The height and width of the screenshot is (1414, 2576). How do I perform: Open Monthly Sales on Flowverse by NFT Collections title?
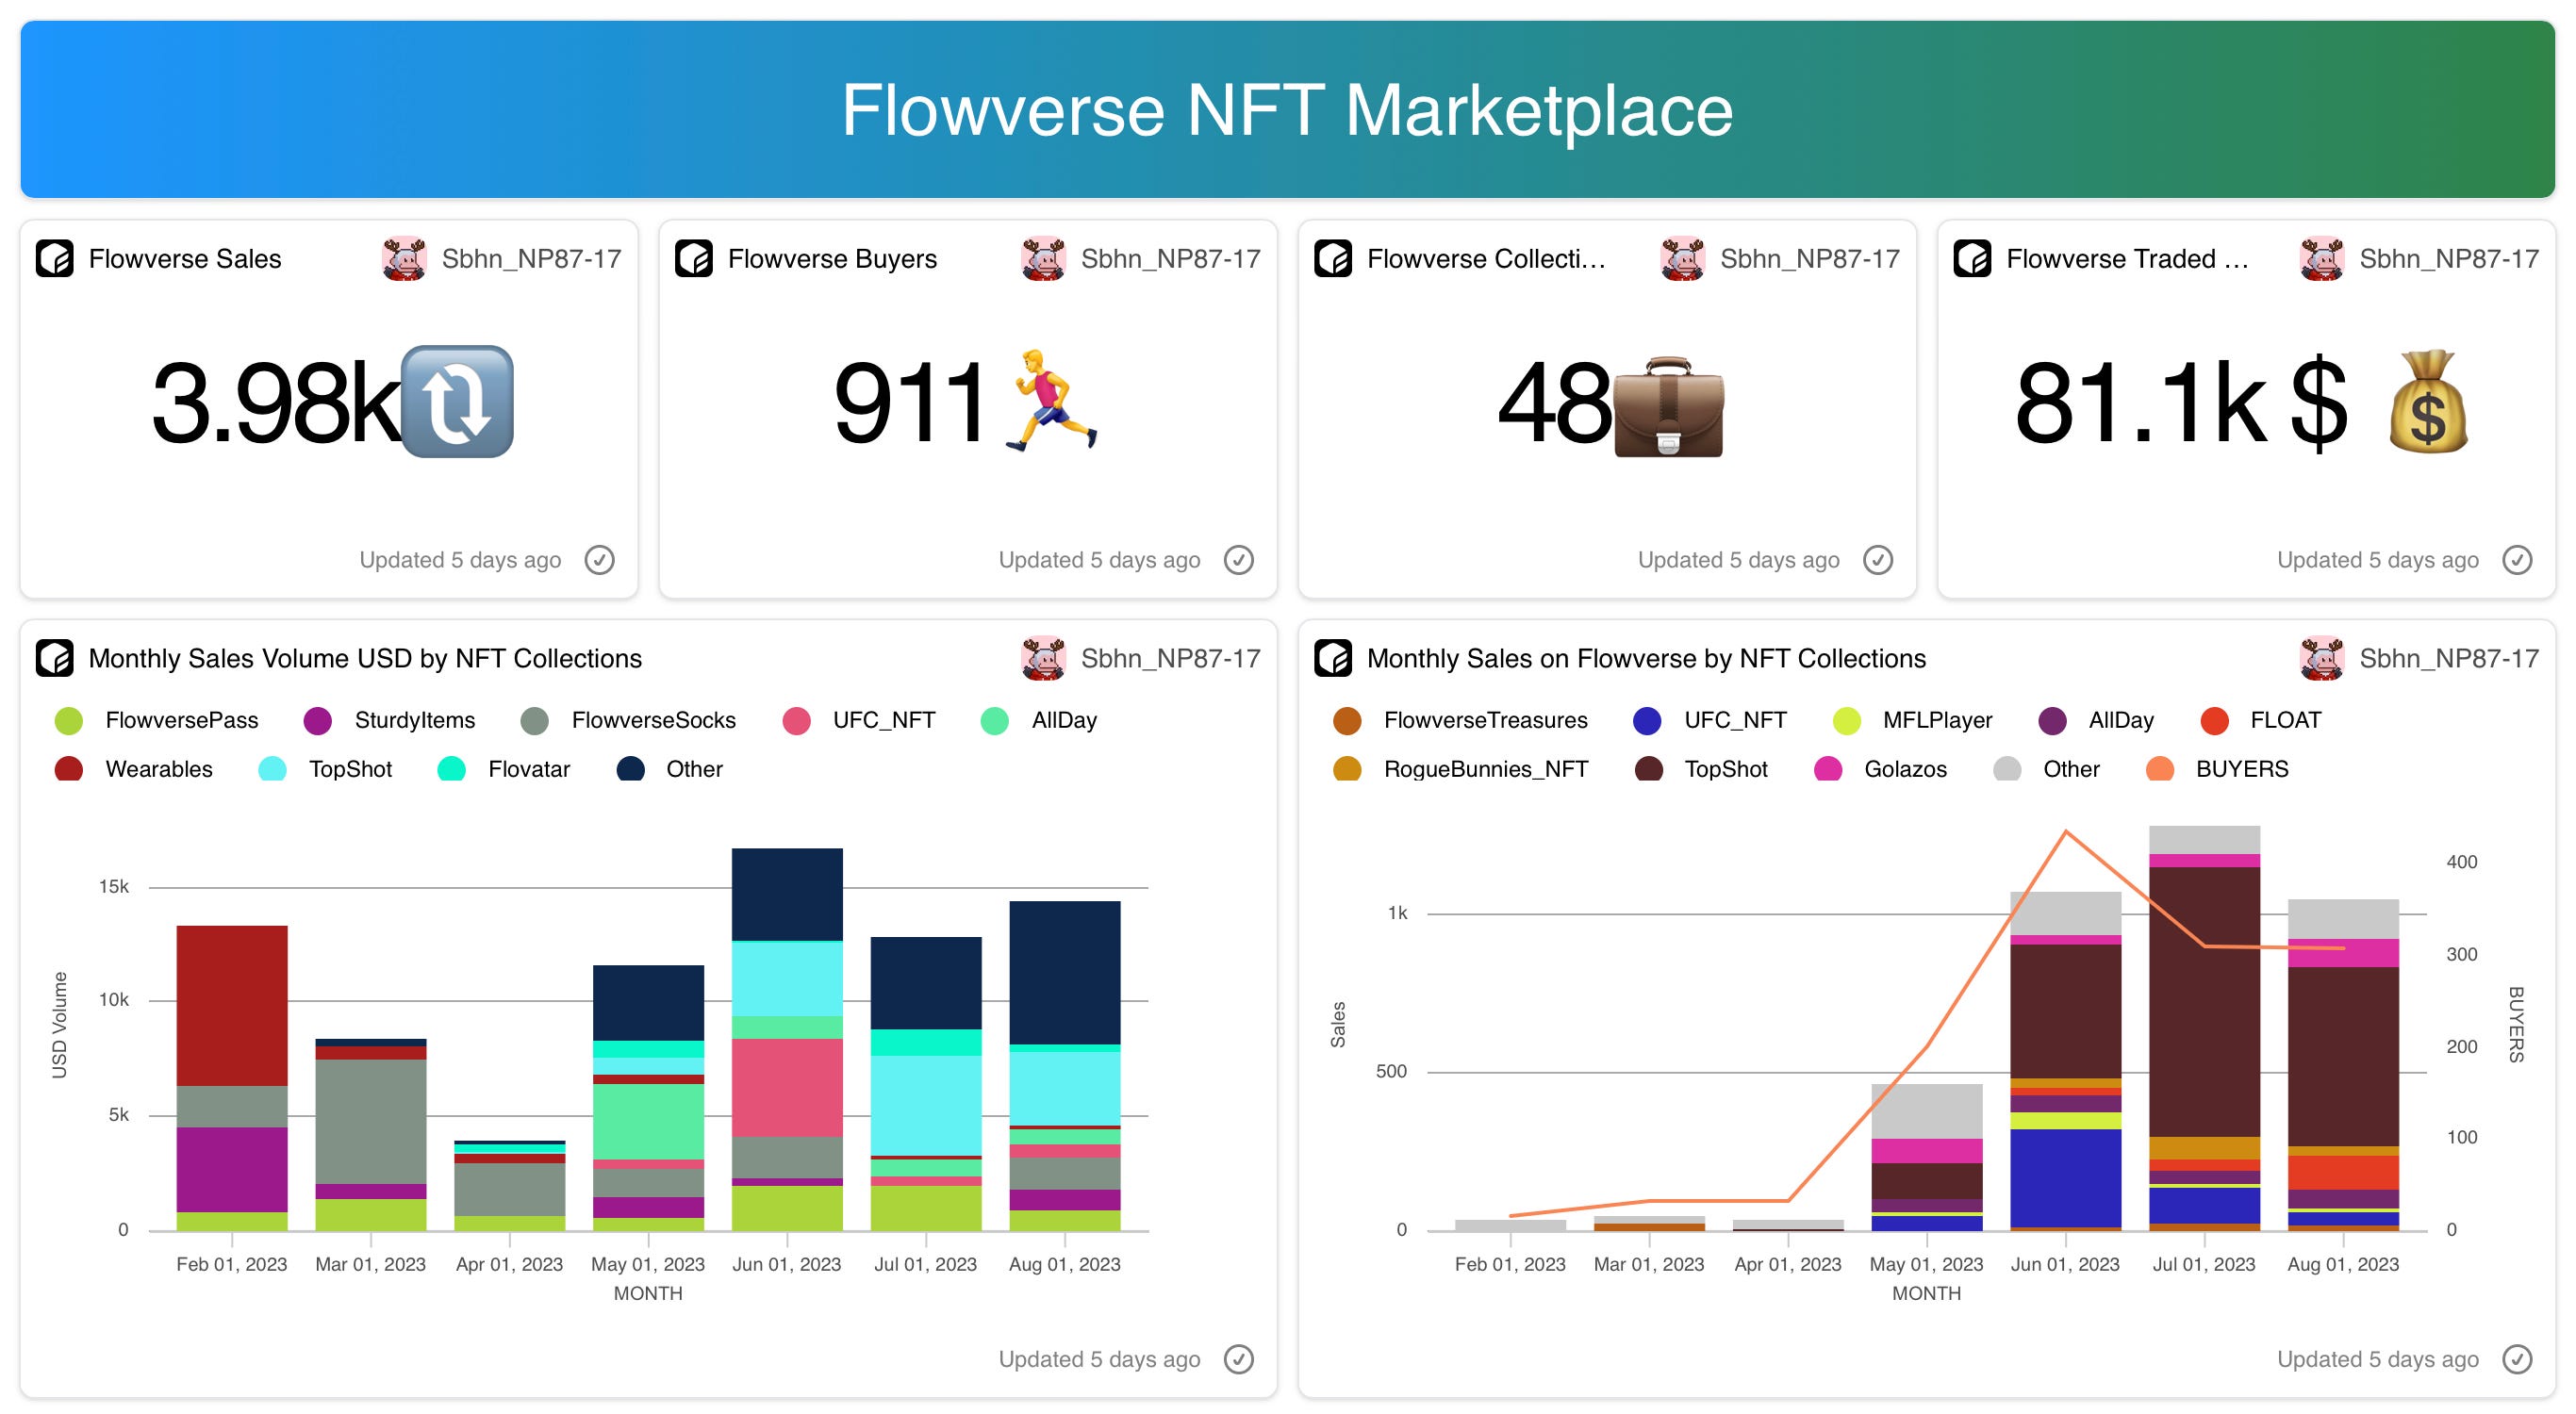pyautogui.click(x=1646, y=658)
